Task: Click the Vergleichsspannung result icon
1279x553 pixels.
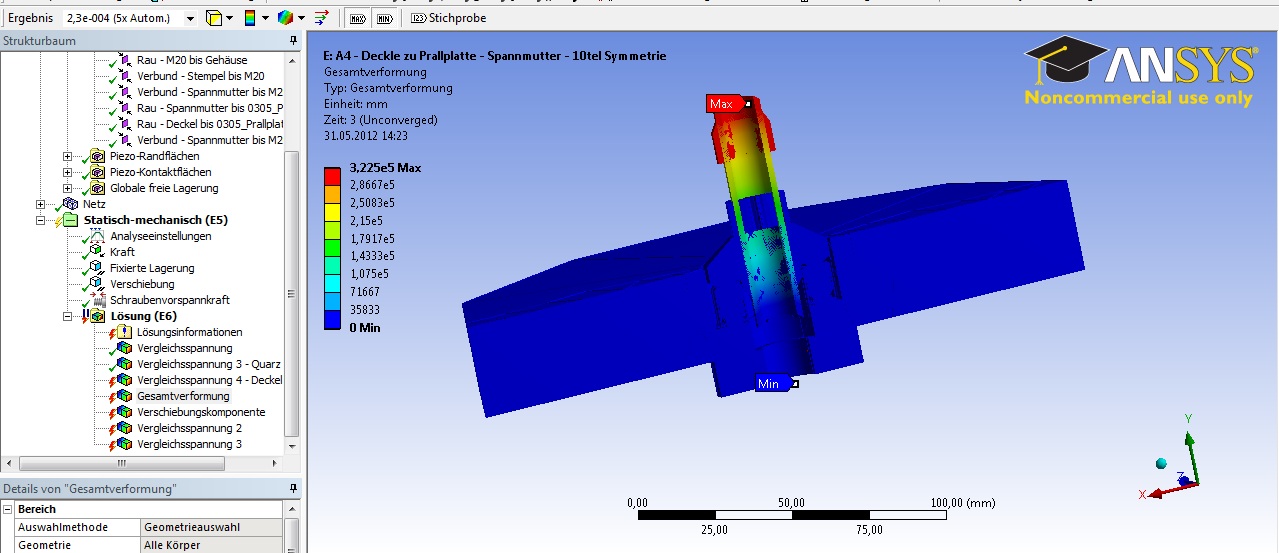Action: point(124,348)
